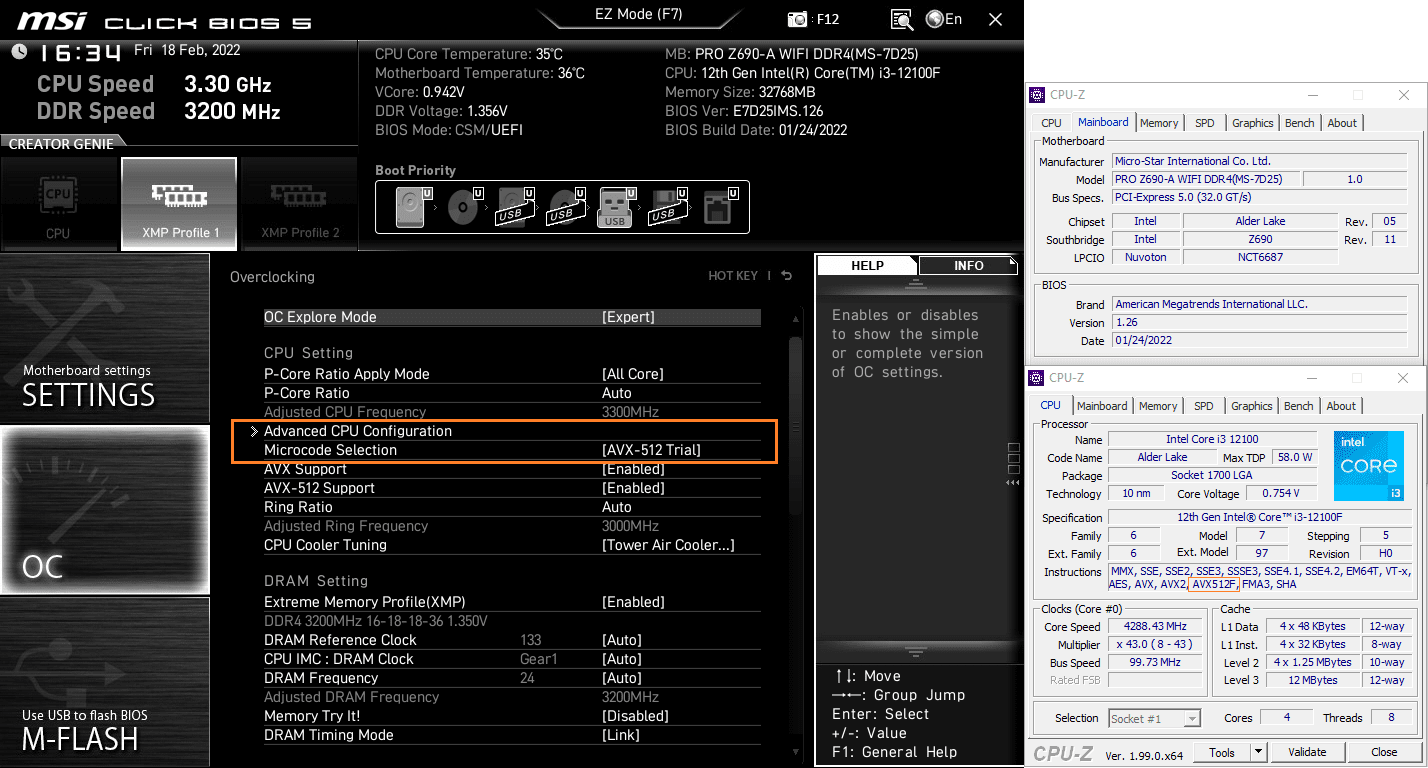Open the BIOS search magnifier icon
Screen dimensions: 1428x768
pos(902,19)
